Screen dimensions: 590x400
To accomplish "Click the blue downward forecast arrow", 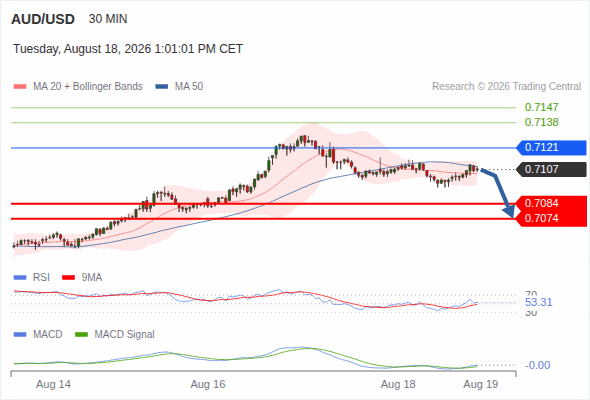I will 499,193.
